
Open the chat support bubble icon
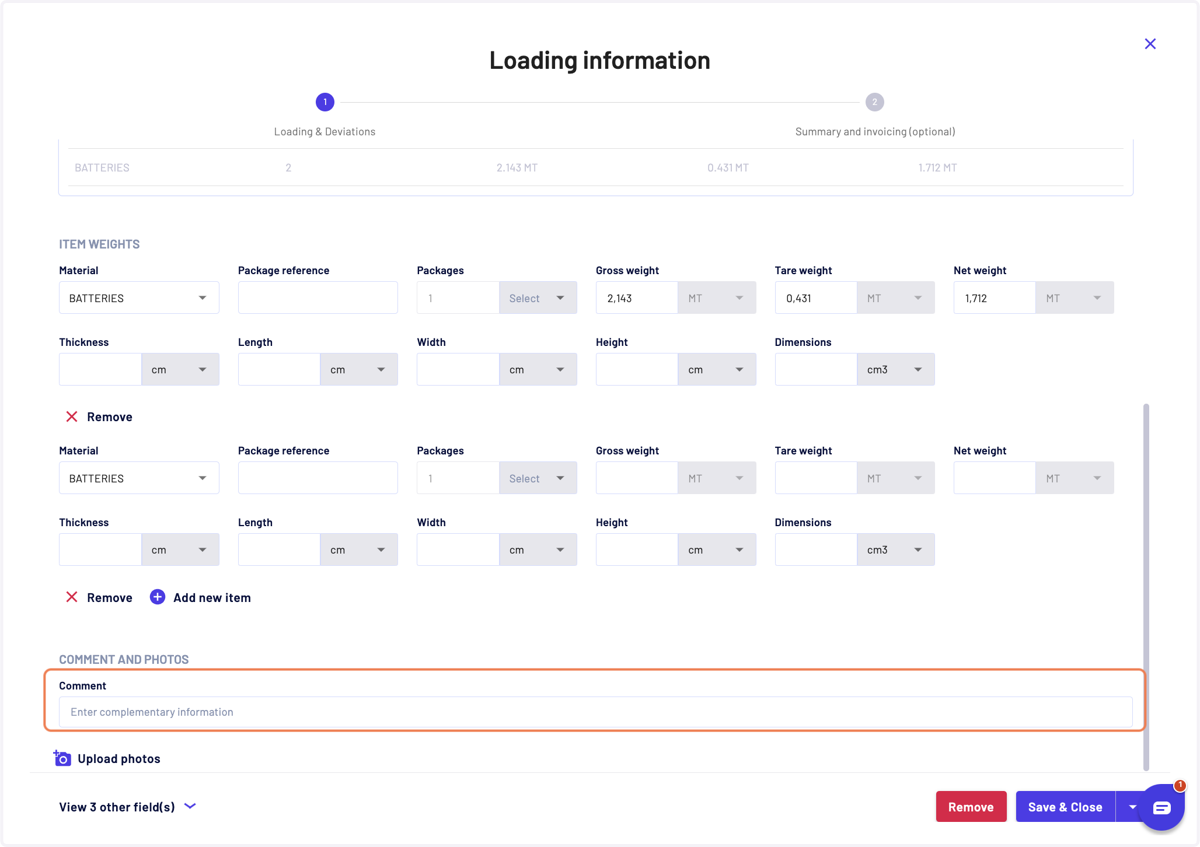click(x=1161, y=808)
